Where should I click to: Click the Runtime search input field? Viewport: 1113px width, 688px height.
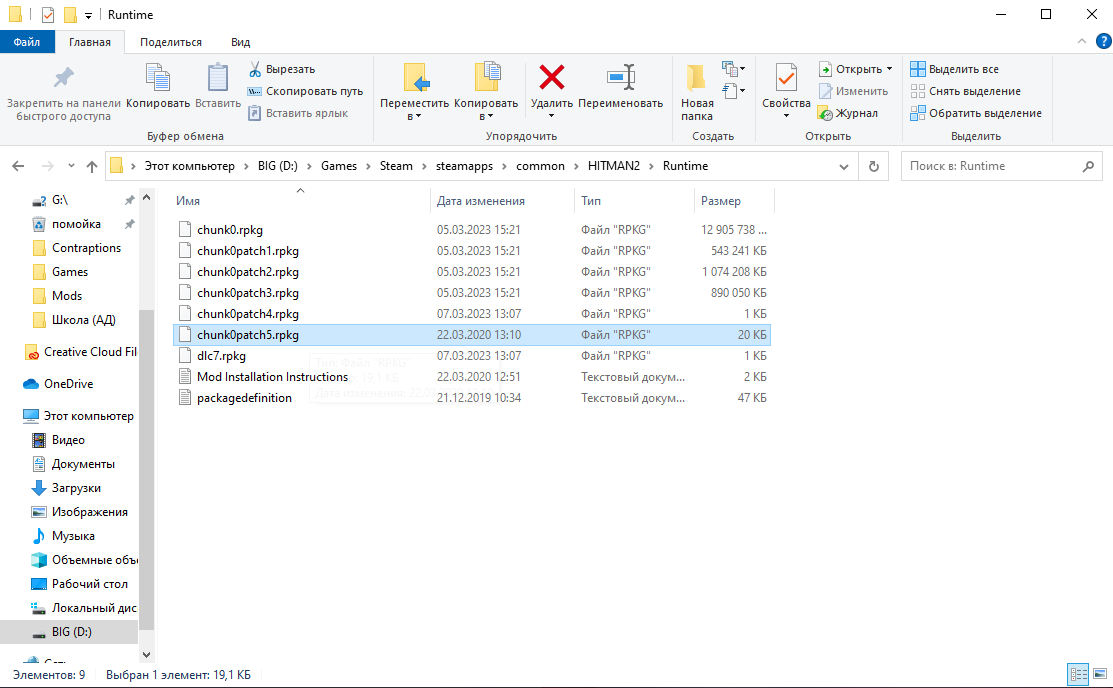coord(1000,166)
